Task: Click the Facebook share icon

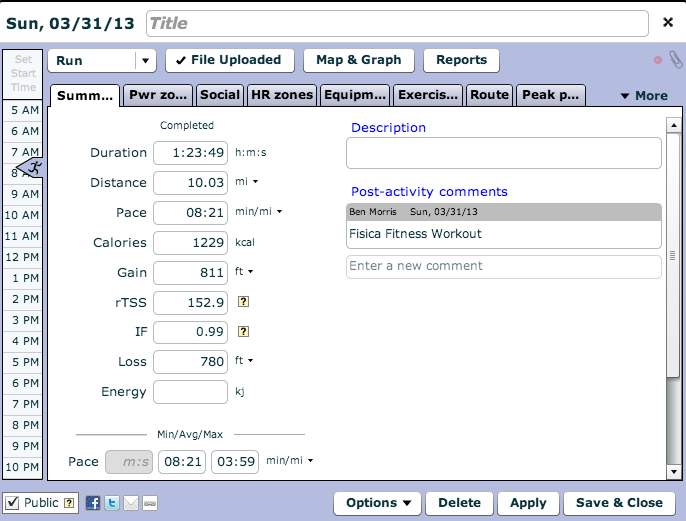Action: point(93,503)
